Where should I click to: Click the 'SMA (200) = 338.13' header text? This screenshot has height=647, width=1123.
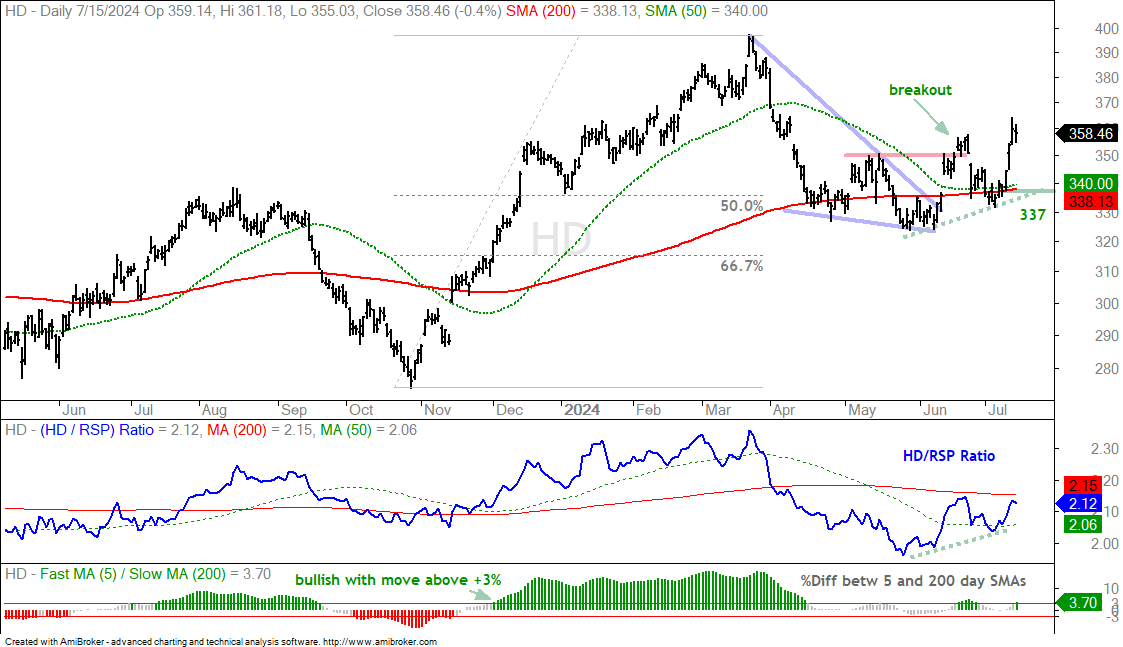point(572,11)
